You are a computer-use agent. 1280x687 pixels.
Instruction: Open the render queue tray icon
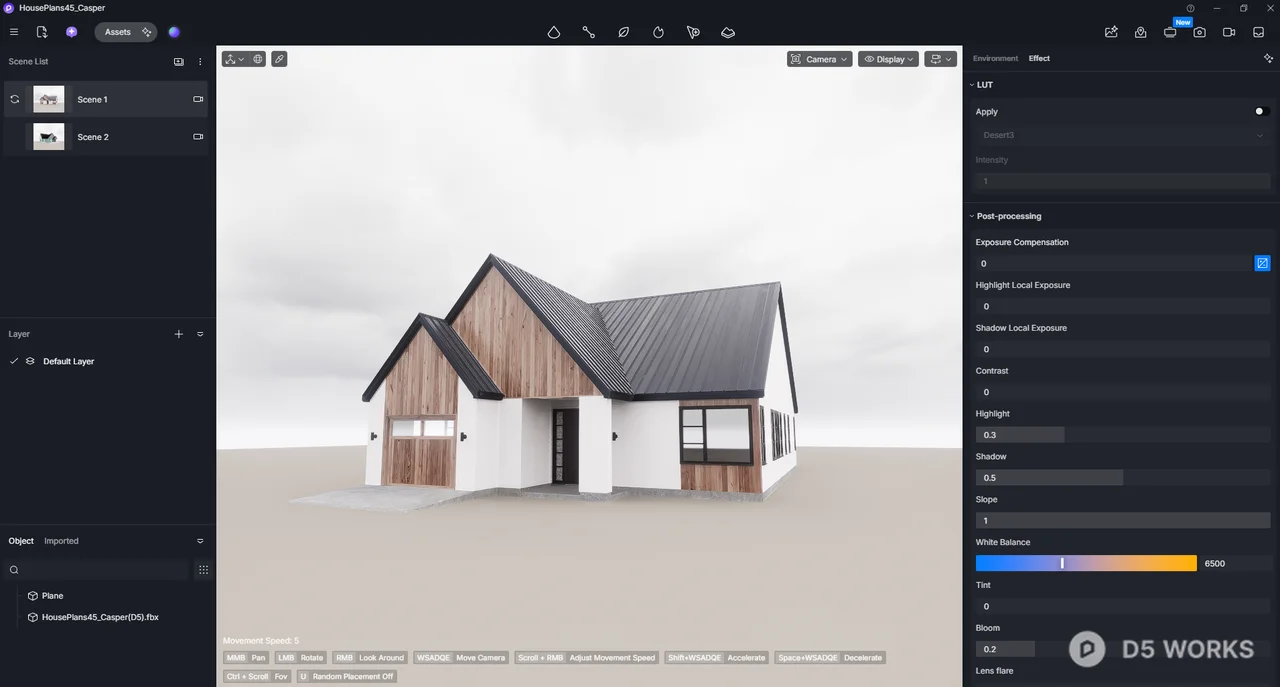(x=1259, y=32)
